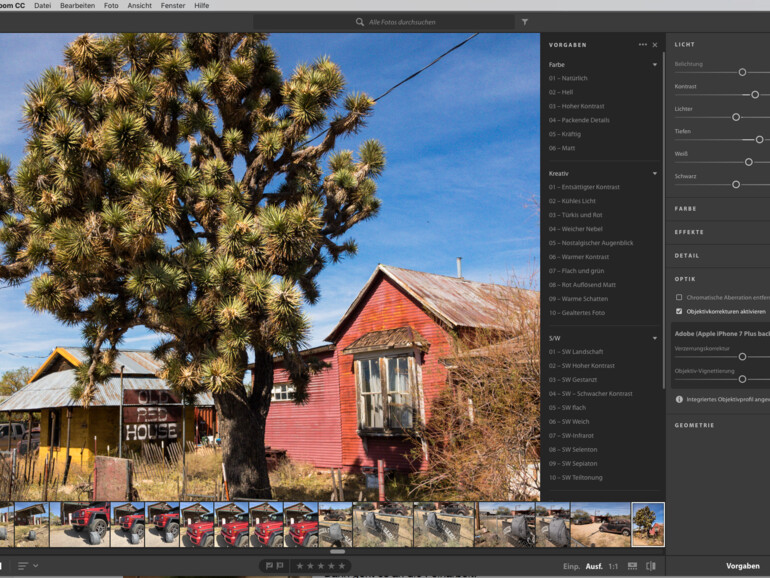The width and height of the screenshot is (770, 578).
Task: Collapse the Kreativ preset group
Action: coord(655,173)
